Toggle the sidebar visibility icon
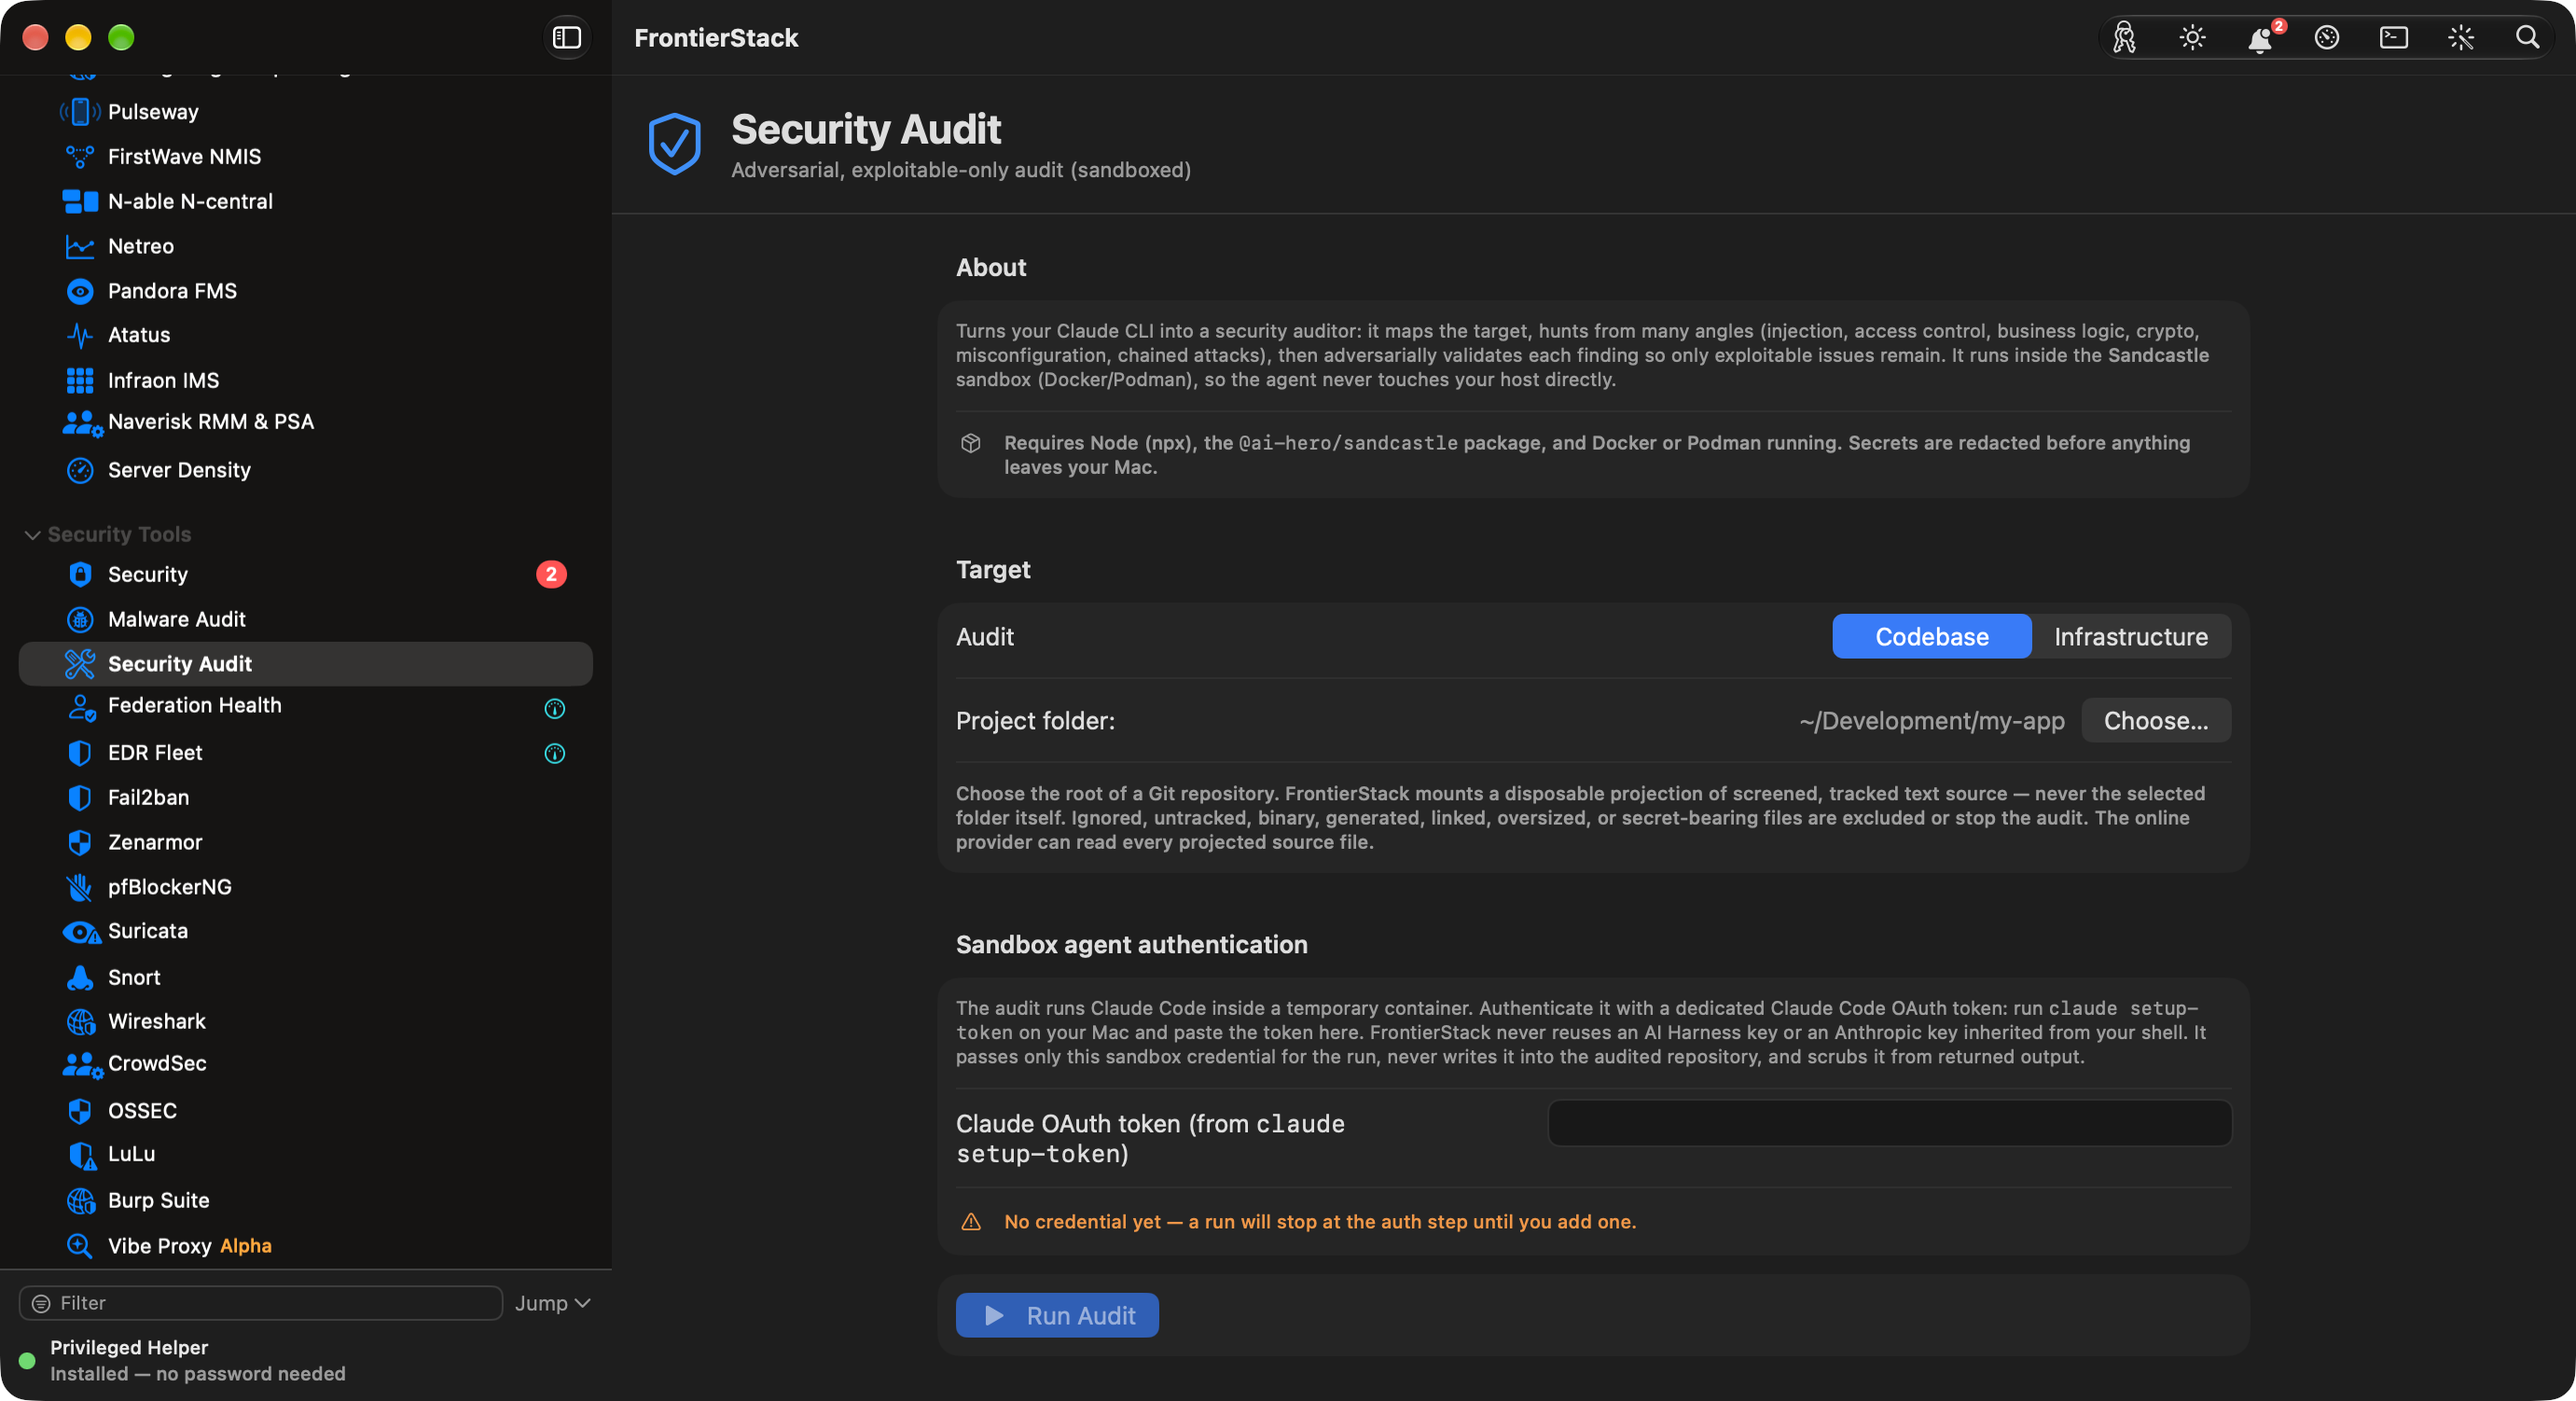This screenshot has height=1401, width=2576. pos(567,37)
